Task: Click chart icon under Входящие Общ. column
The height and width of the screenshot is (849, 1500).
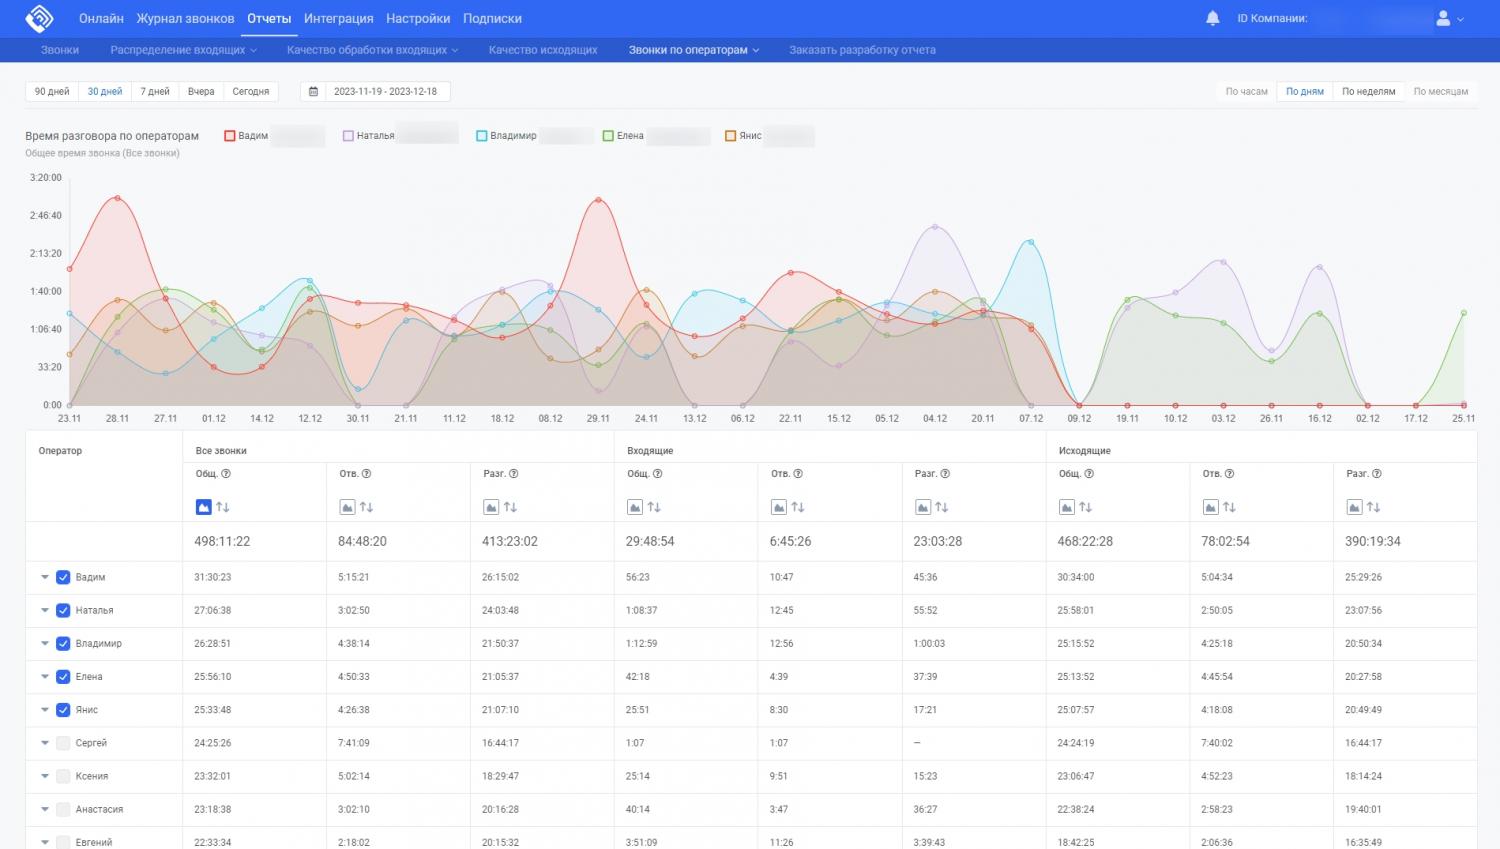Action: [x=635, y=507]
